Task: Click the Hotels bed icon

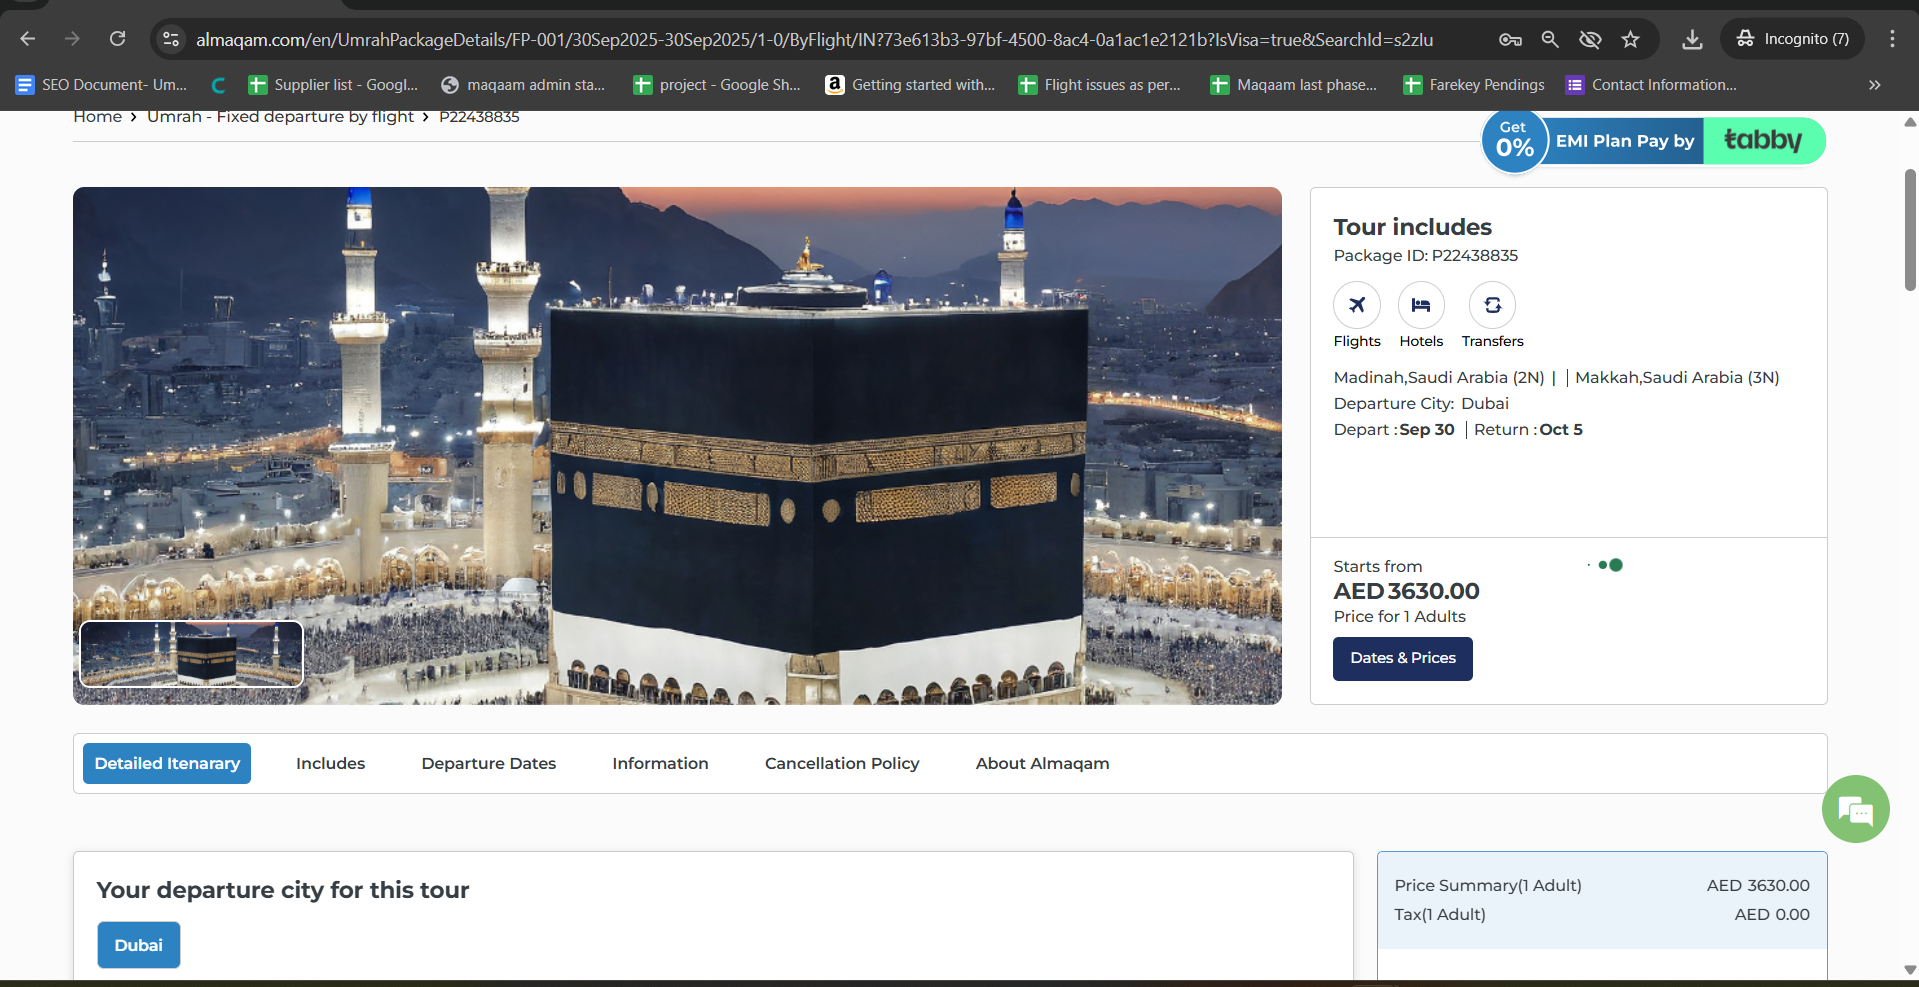Action: [x=1420, y=305]
